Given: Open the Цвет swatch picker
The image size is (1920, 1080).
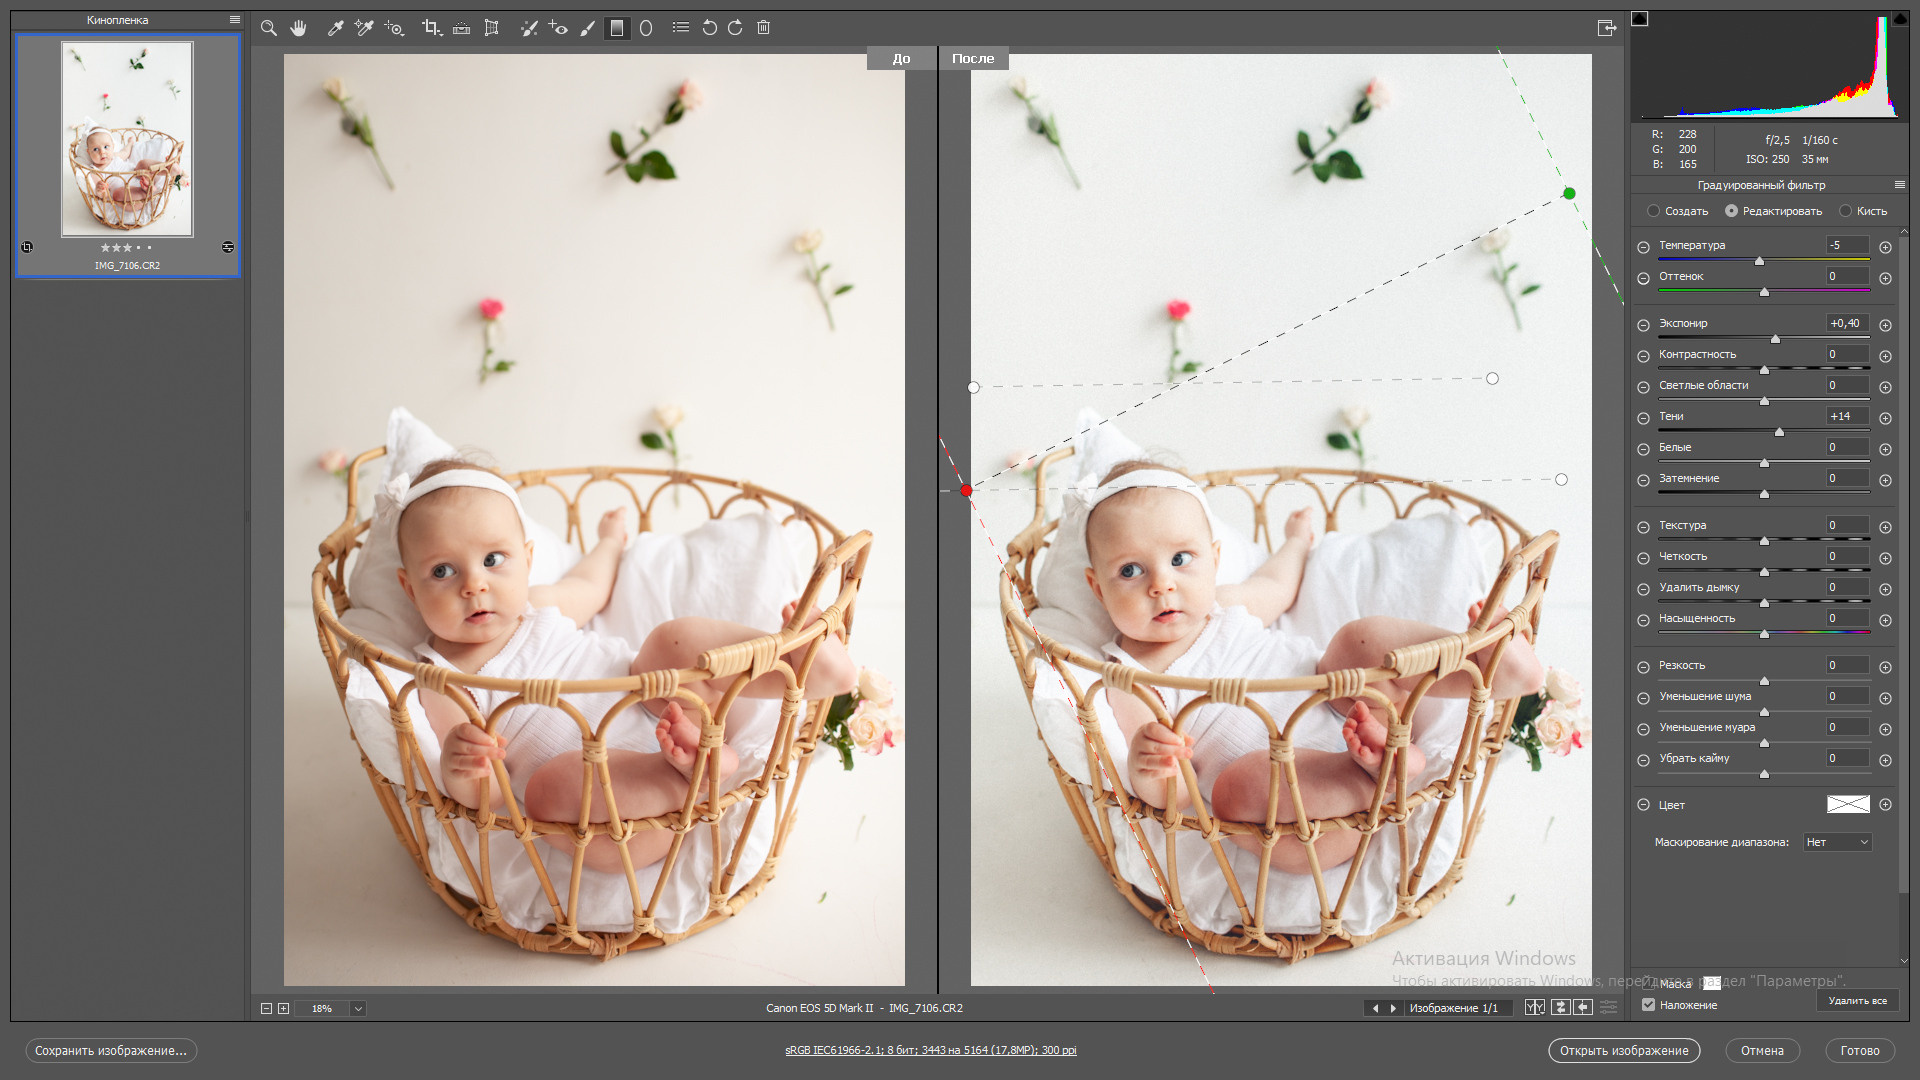Looking at the screenshot, I should (x=1848, y=805).
